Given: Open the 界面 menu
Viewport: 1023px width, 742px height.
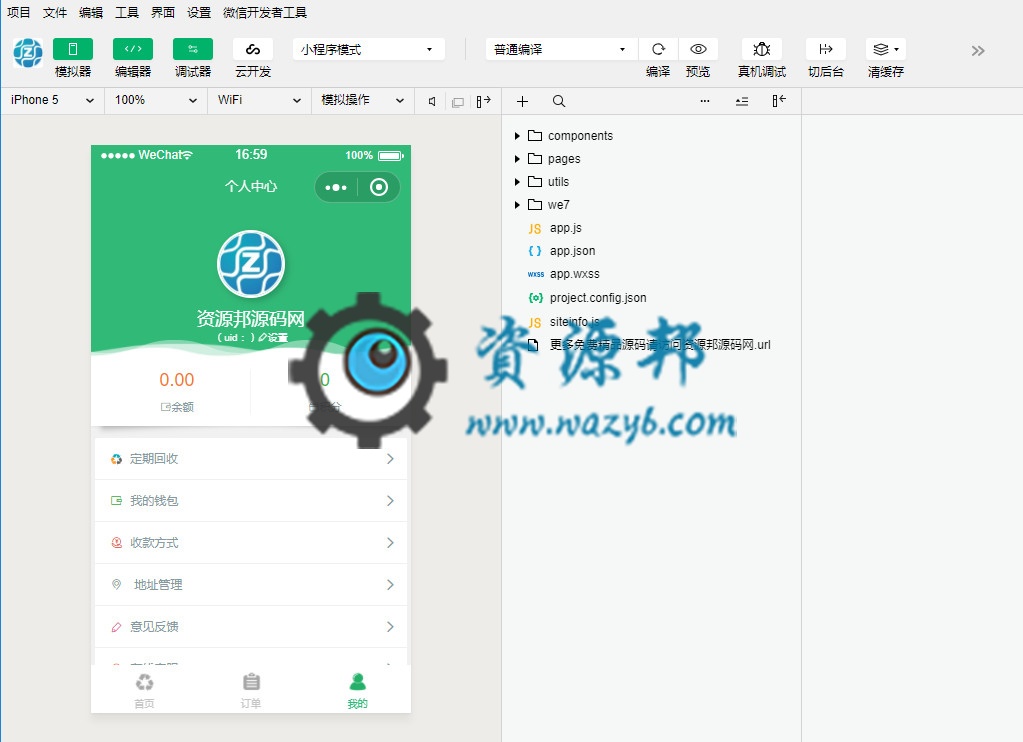Looking at the screenshot, I should pyautogui.click(x=162, y=12).
